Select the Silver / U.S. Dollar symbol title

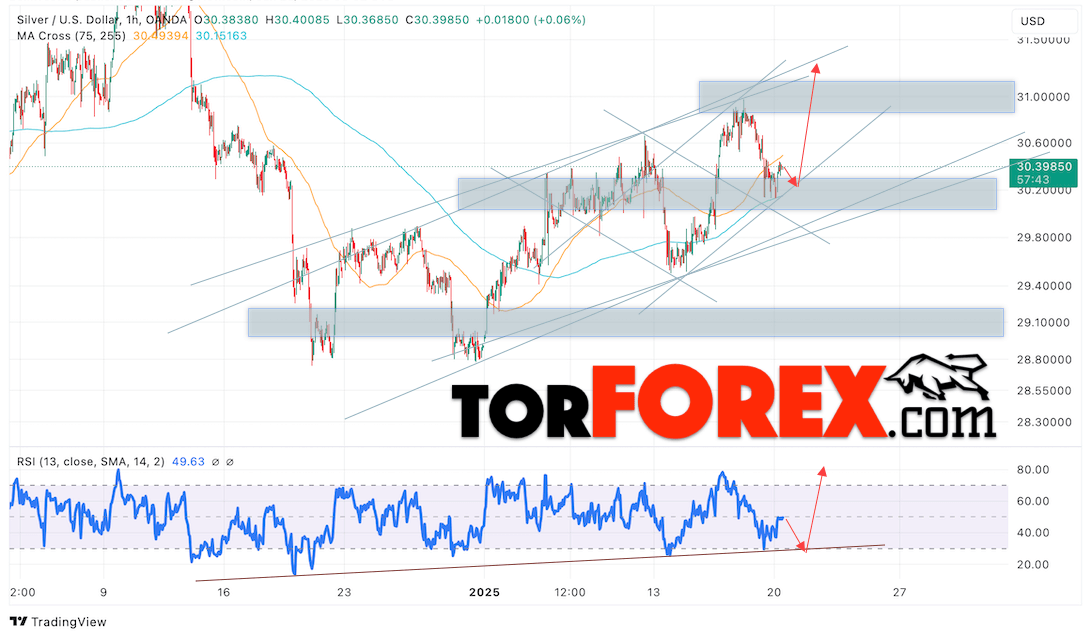coord(67,20)
